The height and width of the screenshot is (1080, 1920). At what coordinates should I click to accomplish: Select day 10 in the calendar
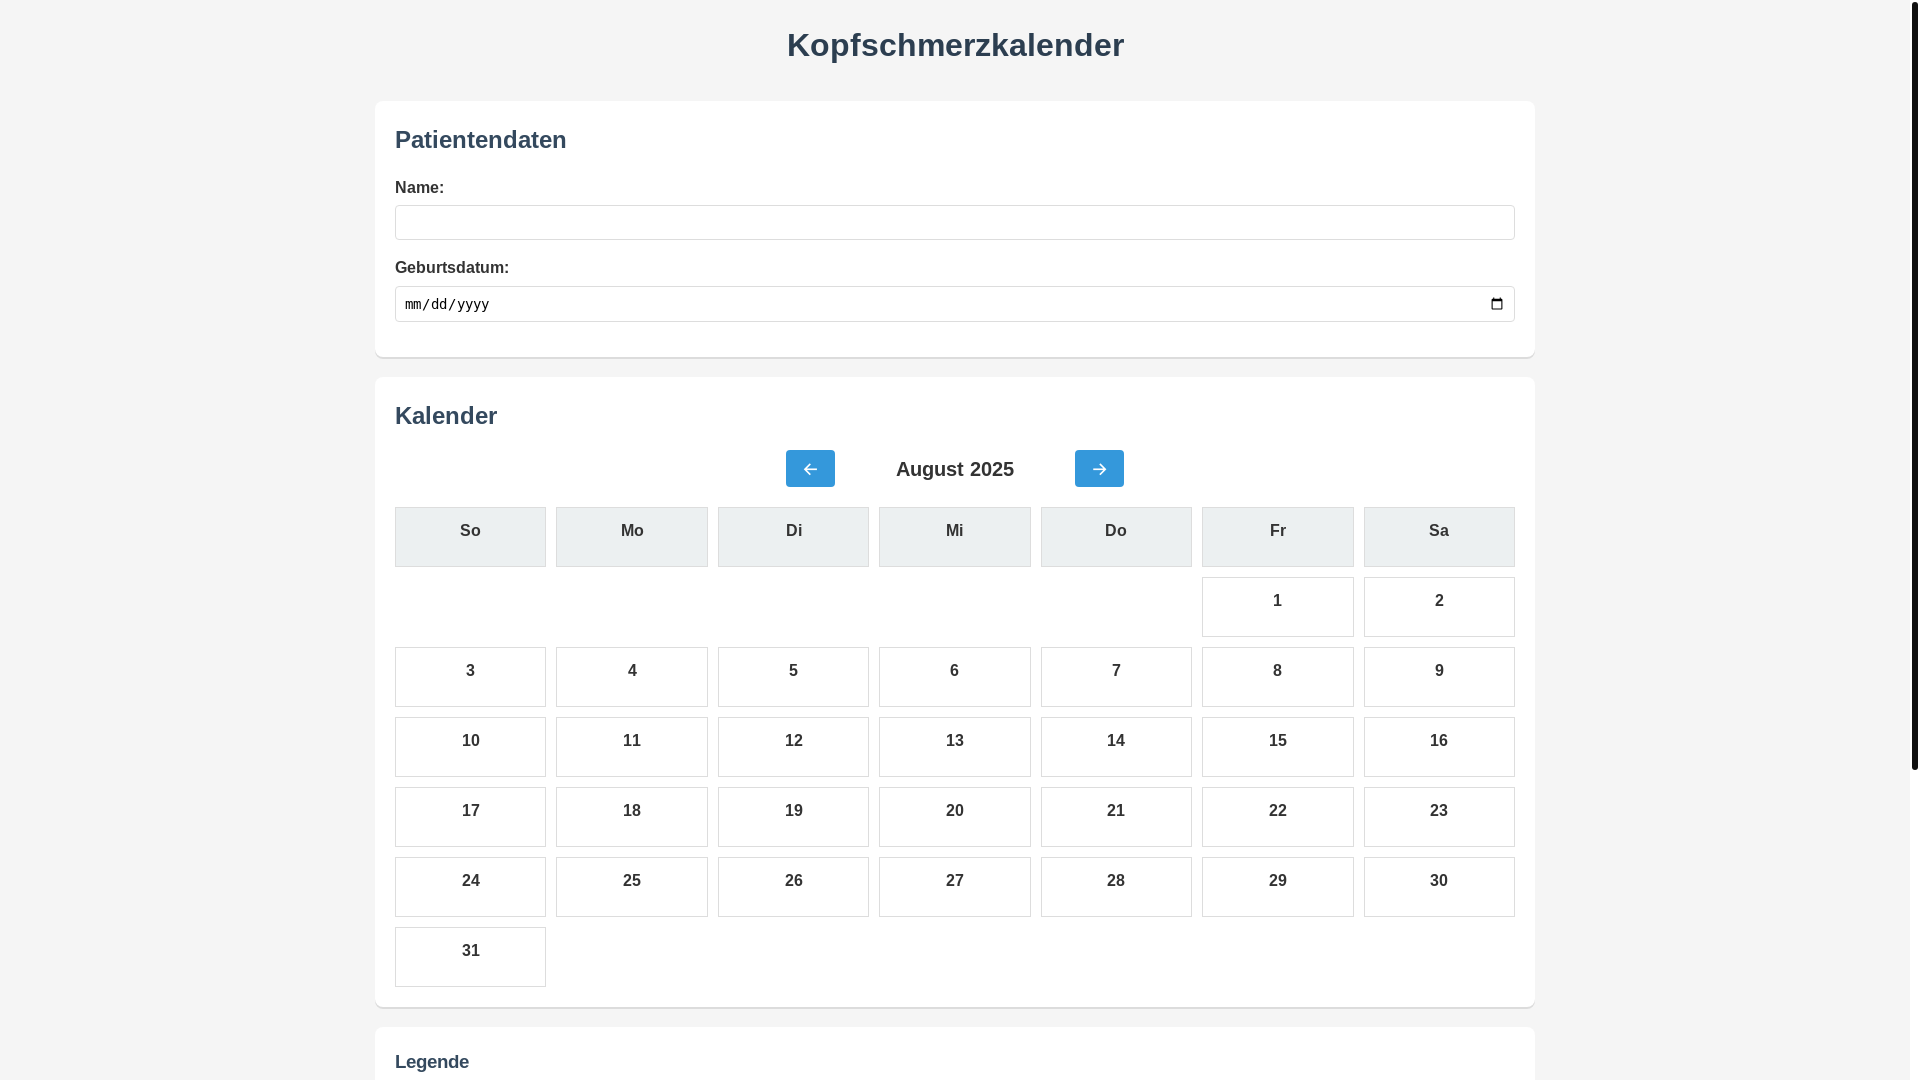470,747
